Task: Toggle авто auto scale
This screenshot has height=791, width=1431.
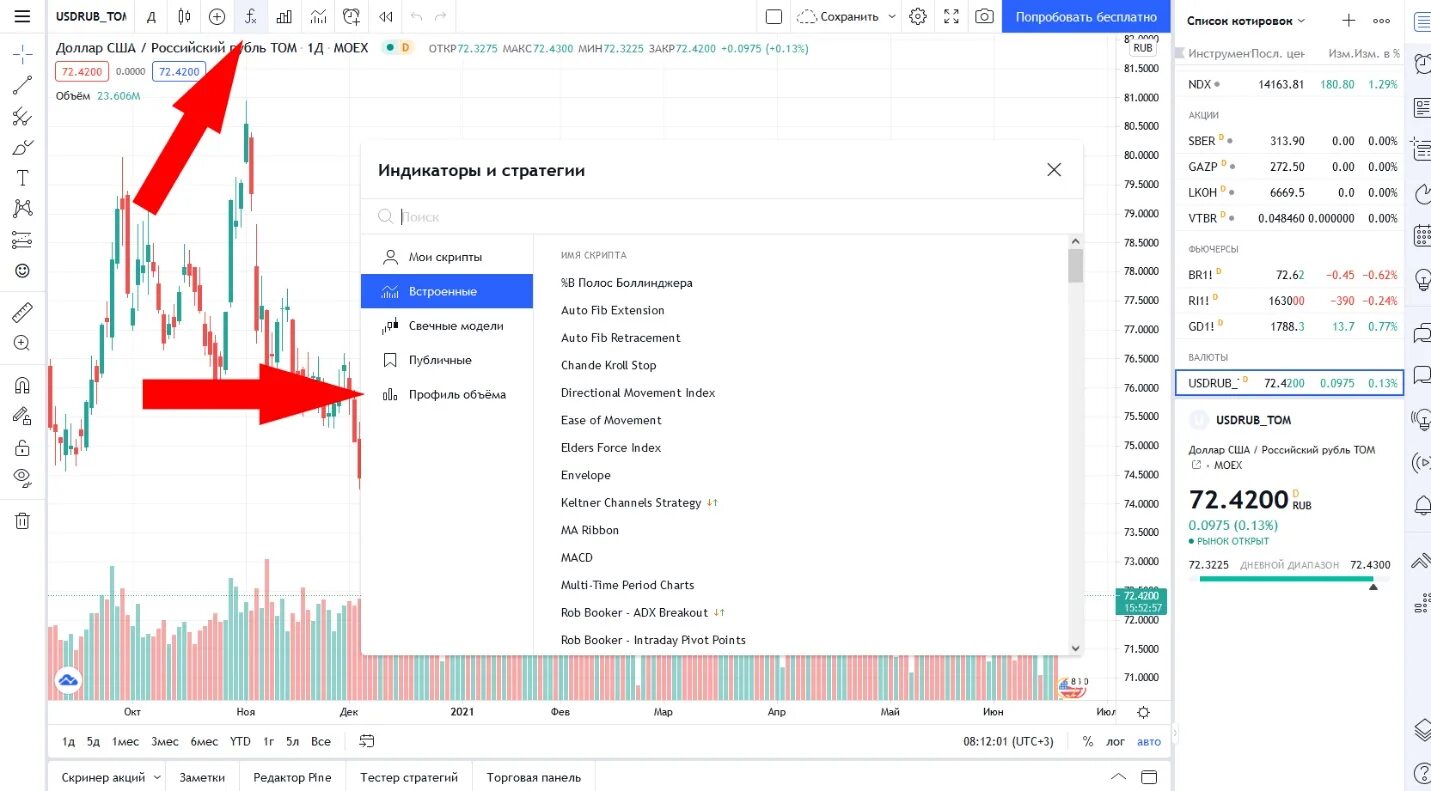Action: (x=1149, y=741)
